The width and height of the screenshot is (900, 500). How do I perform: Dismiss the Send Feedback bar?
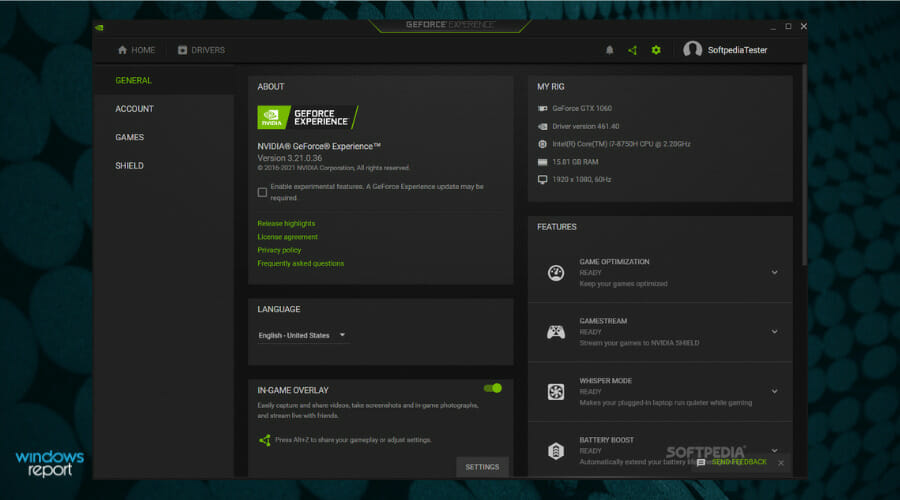pyautogui.click(x=781, y=463)
